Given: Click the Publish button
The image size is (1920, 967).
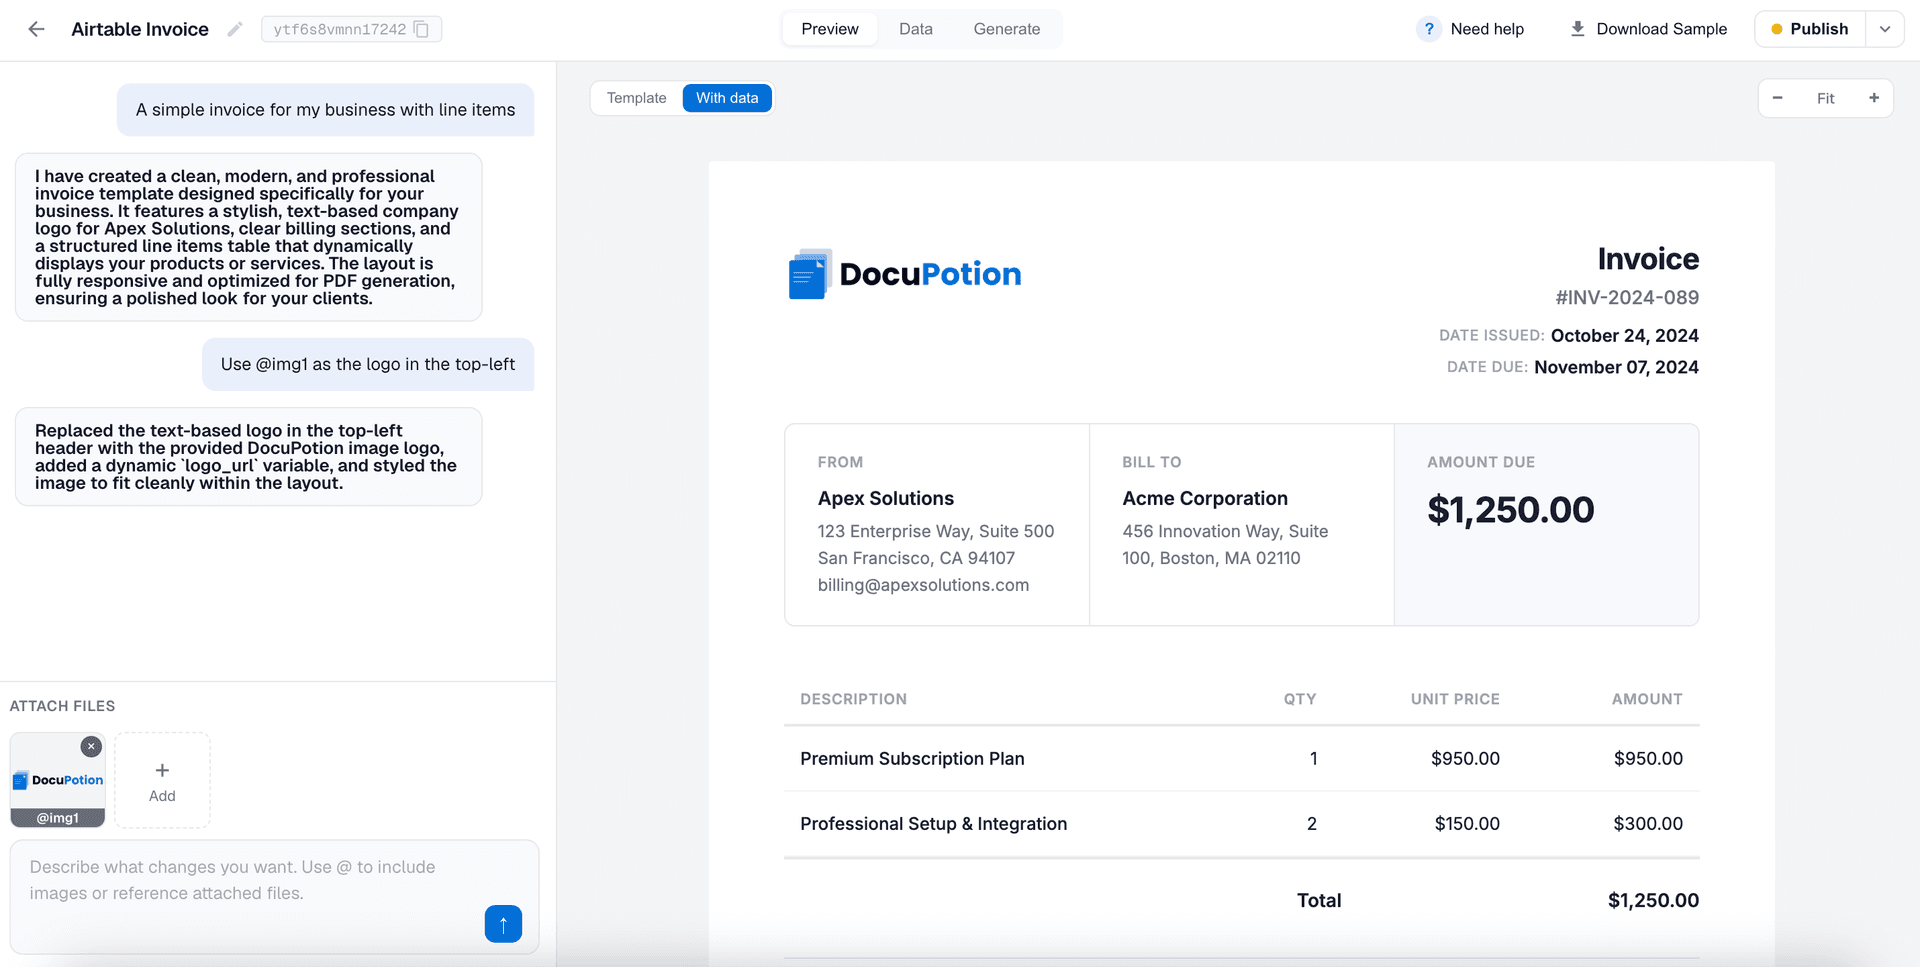Looking at the screenshot, I should 1810,29.
